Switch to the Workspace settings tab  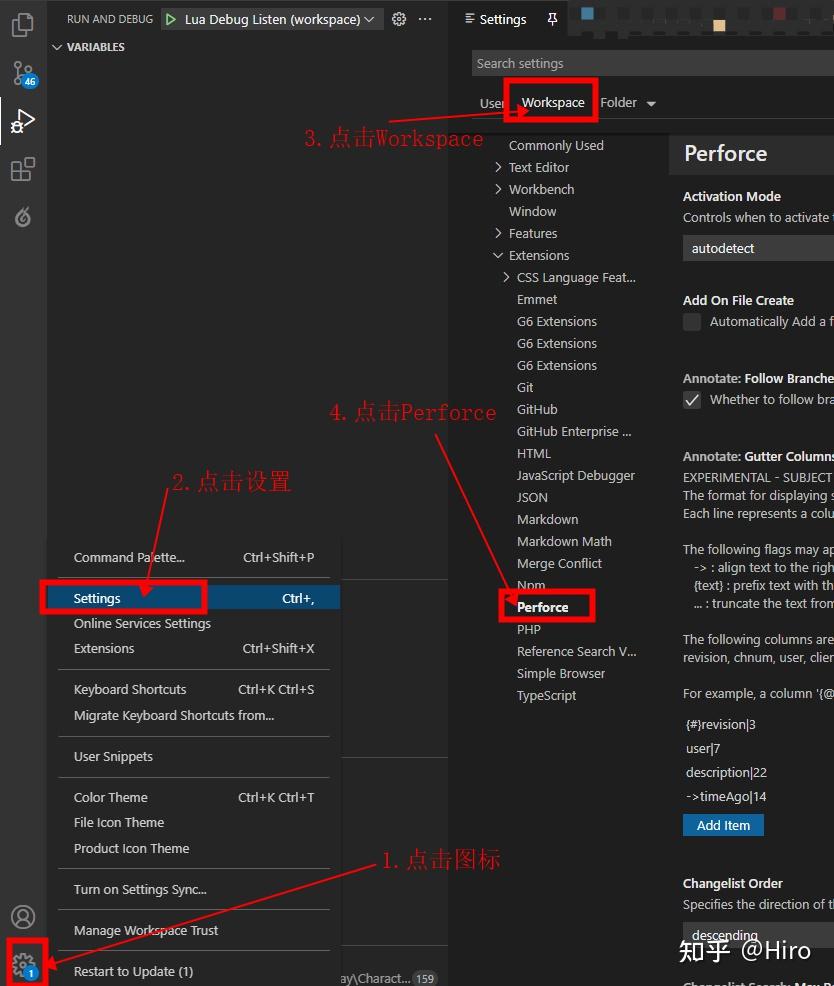(x=553, y=102)
